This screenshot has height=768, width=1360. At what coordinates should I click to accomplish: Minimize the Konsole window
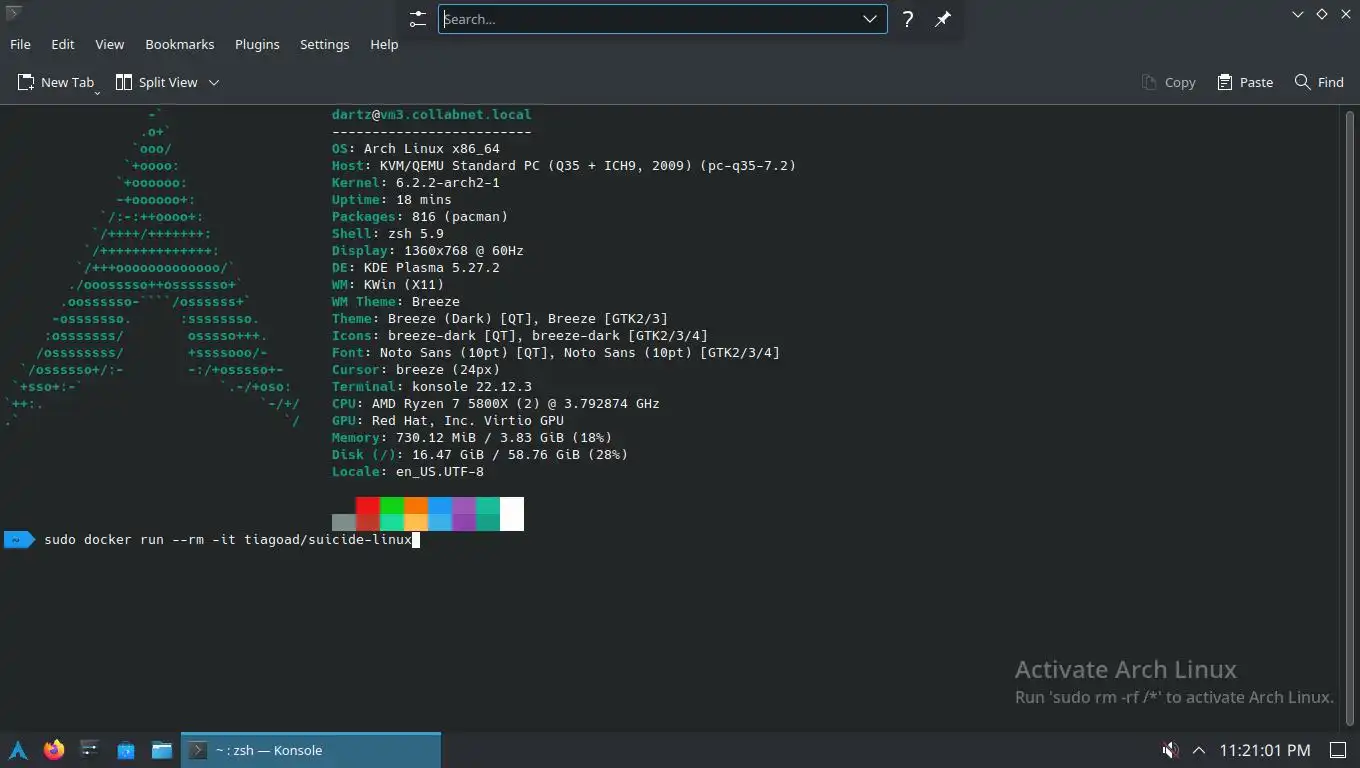pos(1298,14)
